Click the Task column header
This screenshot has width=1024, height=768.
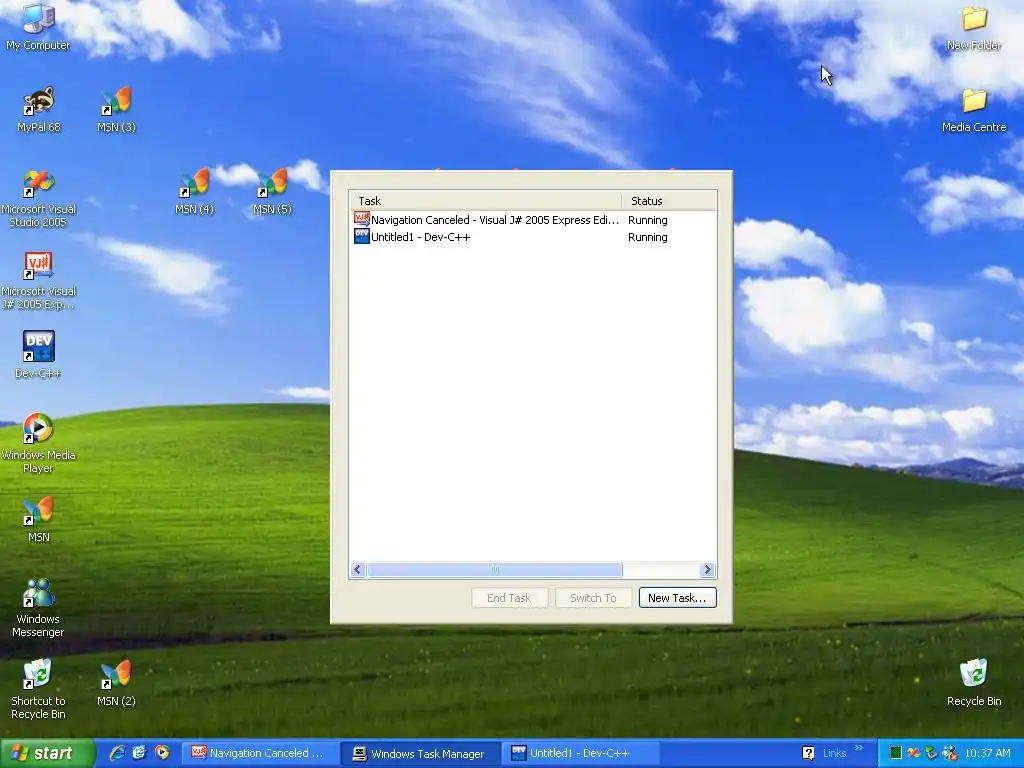pyautogui.click(x=485, y=200)
